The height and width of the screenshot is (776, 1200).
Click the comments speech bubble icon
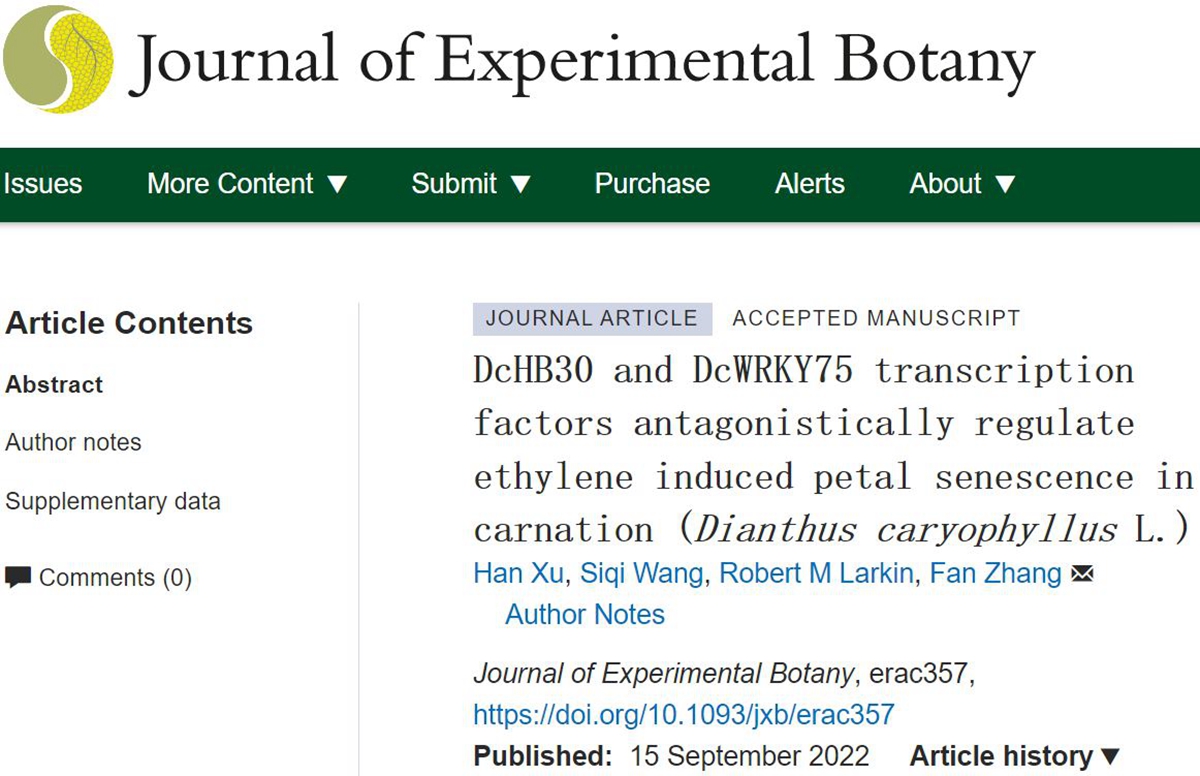[x=18, y=577]
